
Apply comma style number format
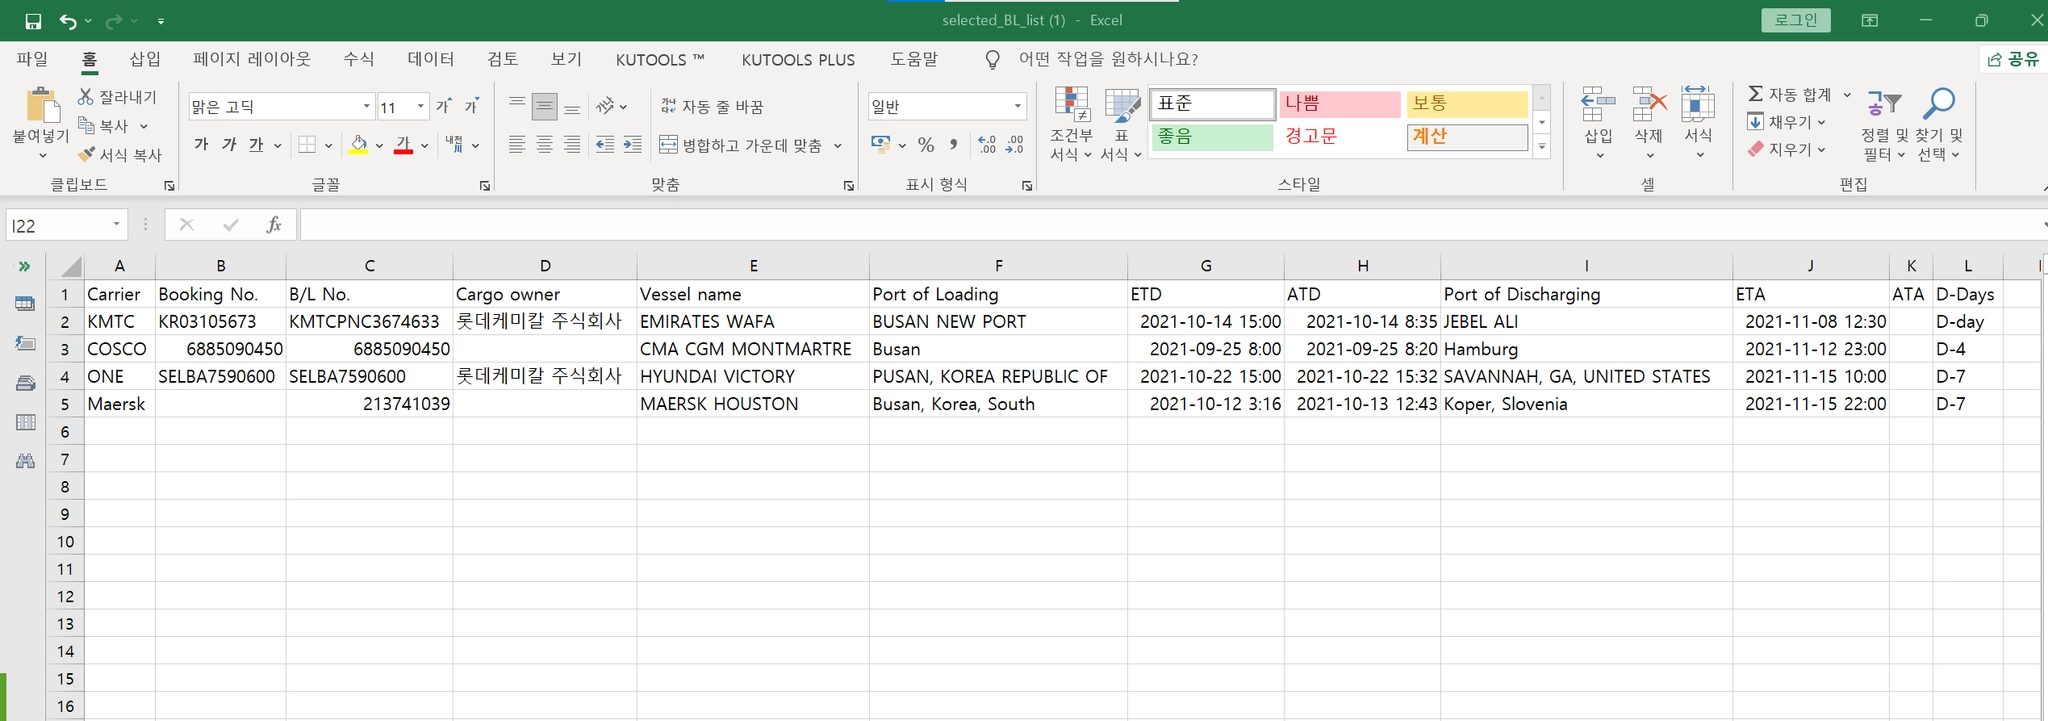954,145
